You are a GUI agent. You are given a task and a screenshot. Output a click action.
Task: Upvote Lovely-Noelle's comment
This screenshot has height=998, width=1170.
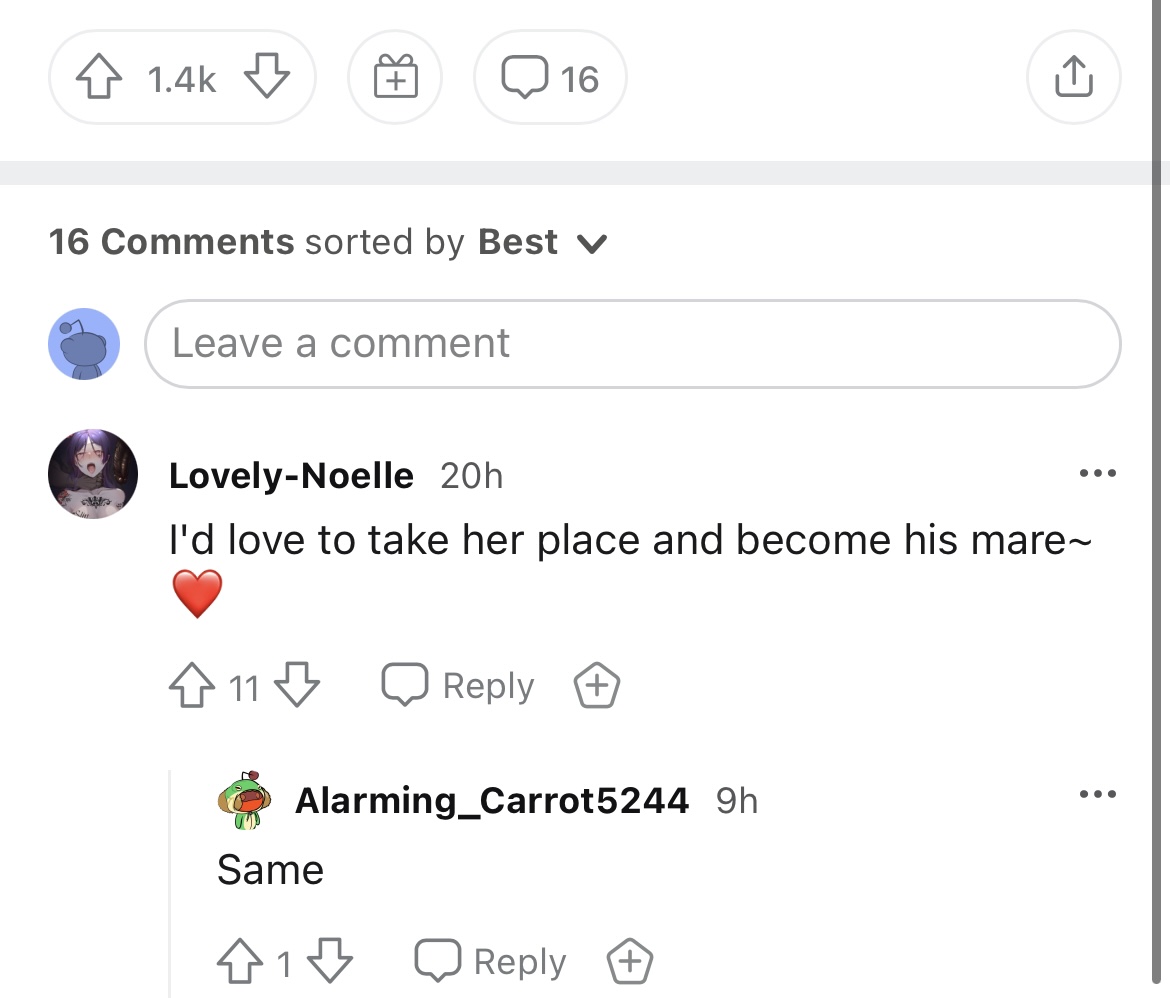pos(192,685)
